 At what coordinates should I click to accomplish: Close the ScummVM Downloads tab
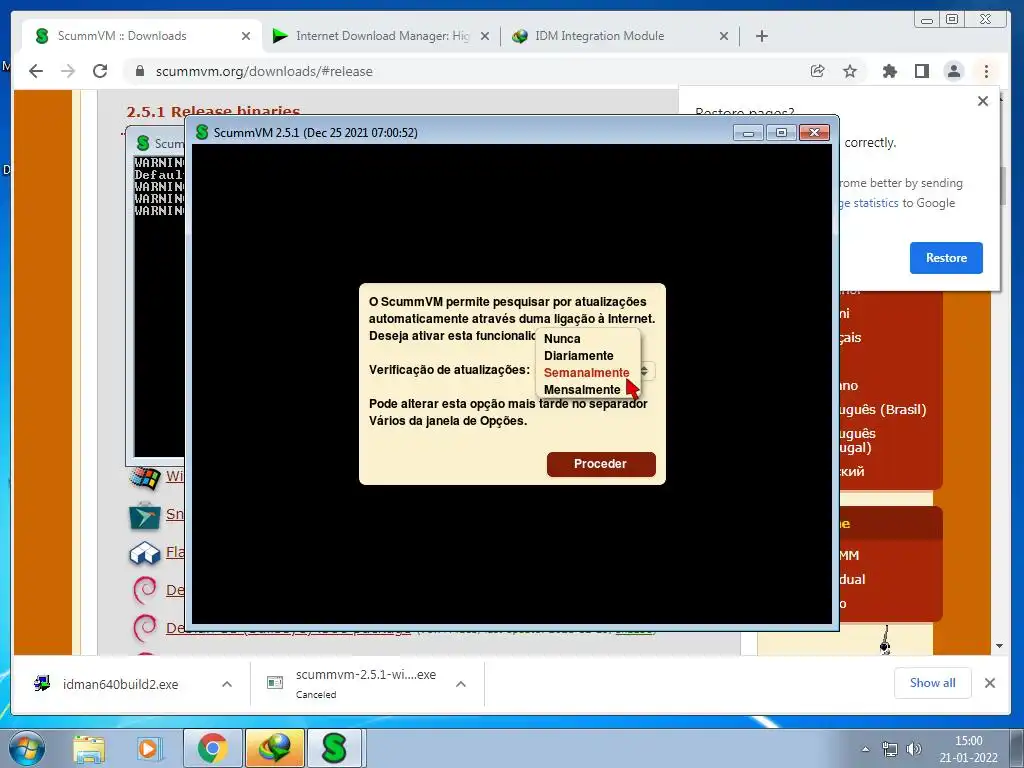[x=246, y=36]
